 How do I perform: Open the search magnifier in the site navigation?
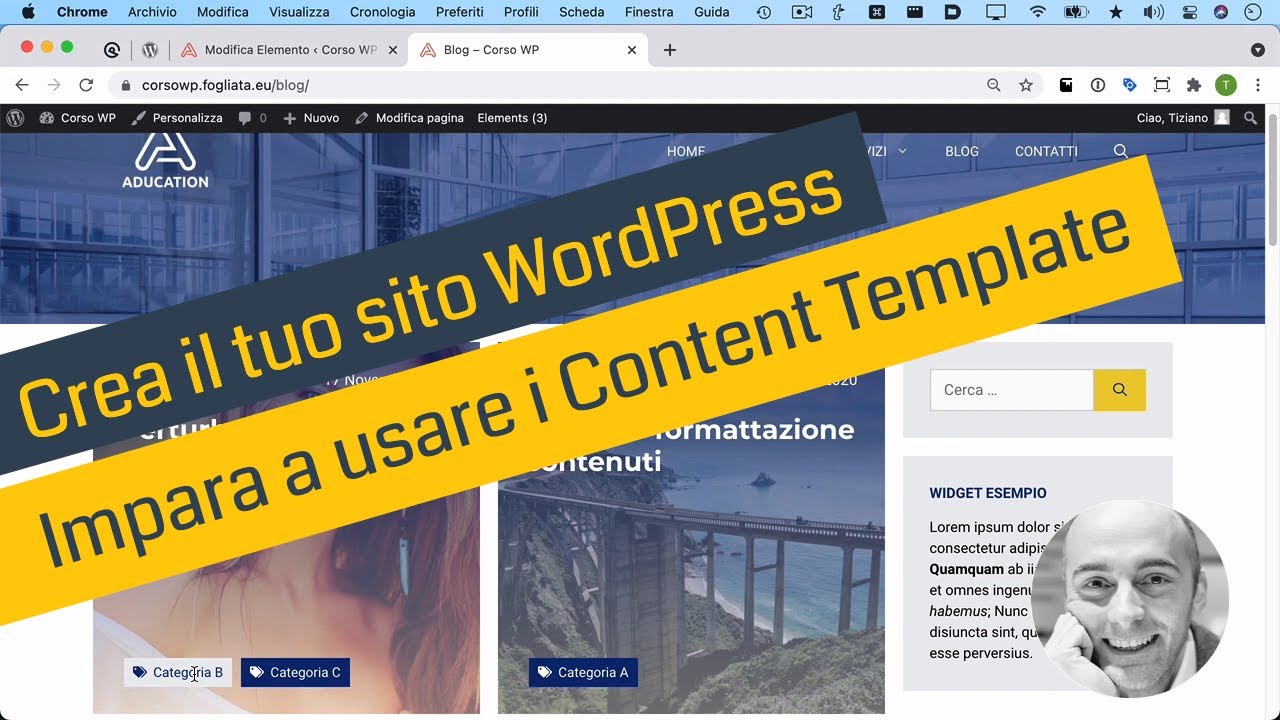[1120, 151]
